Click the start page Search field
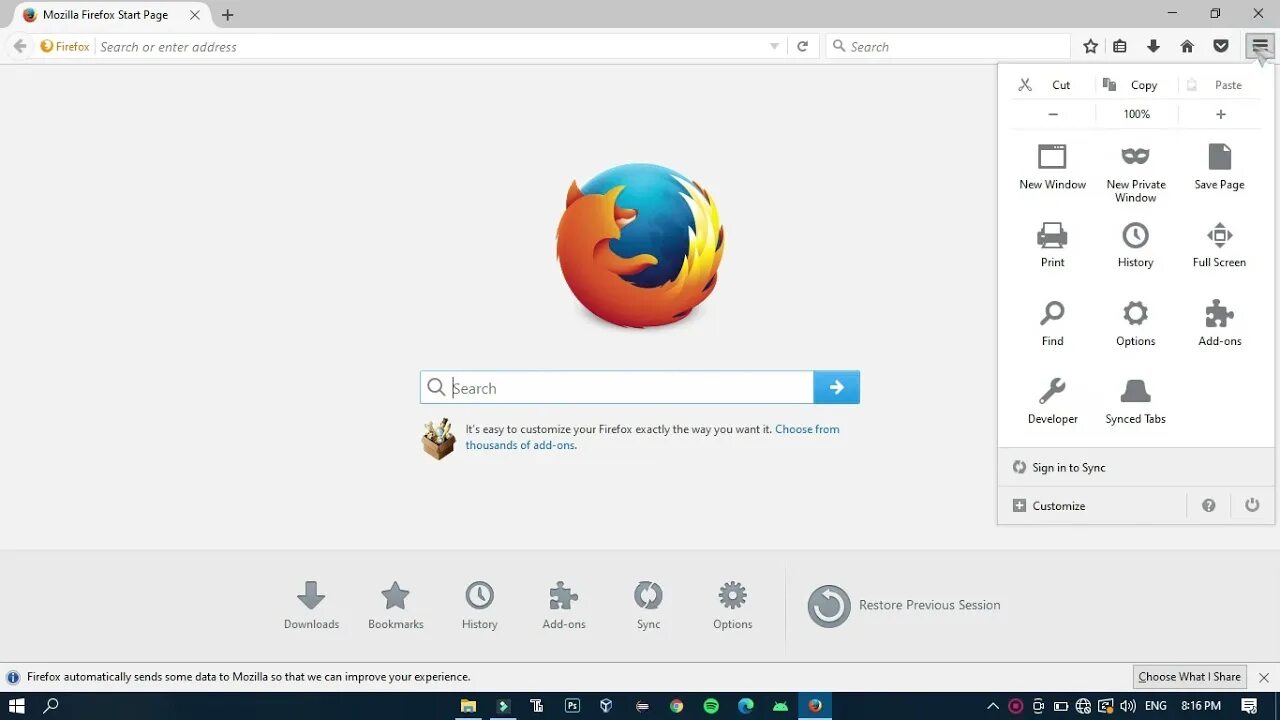 click(617, 388)
